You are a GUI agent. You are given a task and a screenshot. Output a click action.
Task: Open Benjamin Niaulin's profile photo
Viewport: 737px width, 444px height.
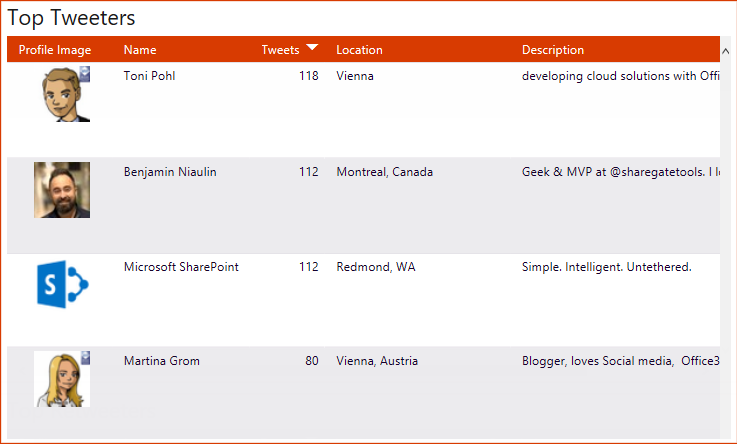point(62,190)
